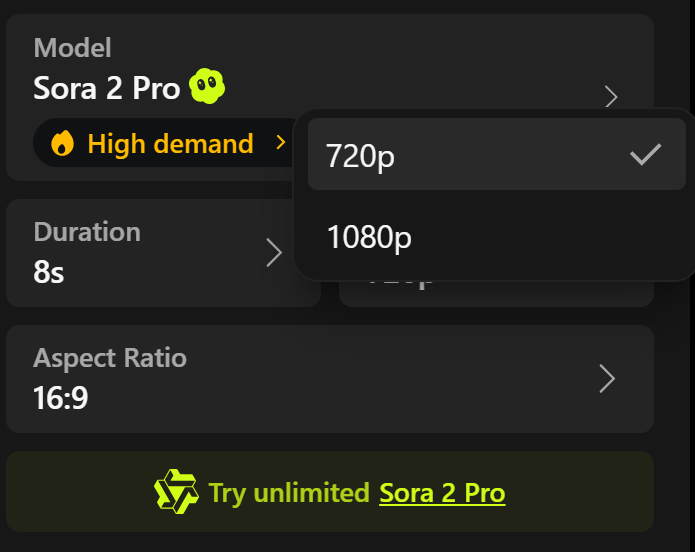Click the small arrow on the High demand badge
The height and width of the screenshot is (552, 695).
pyautogui.click(x=280, y=144)
